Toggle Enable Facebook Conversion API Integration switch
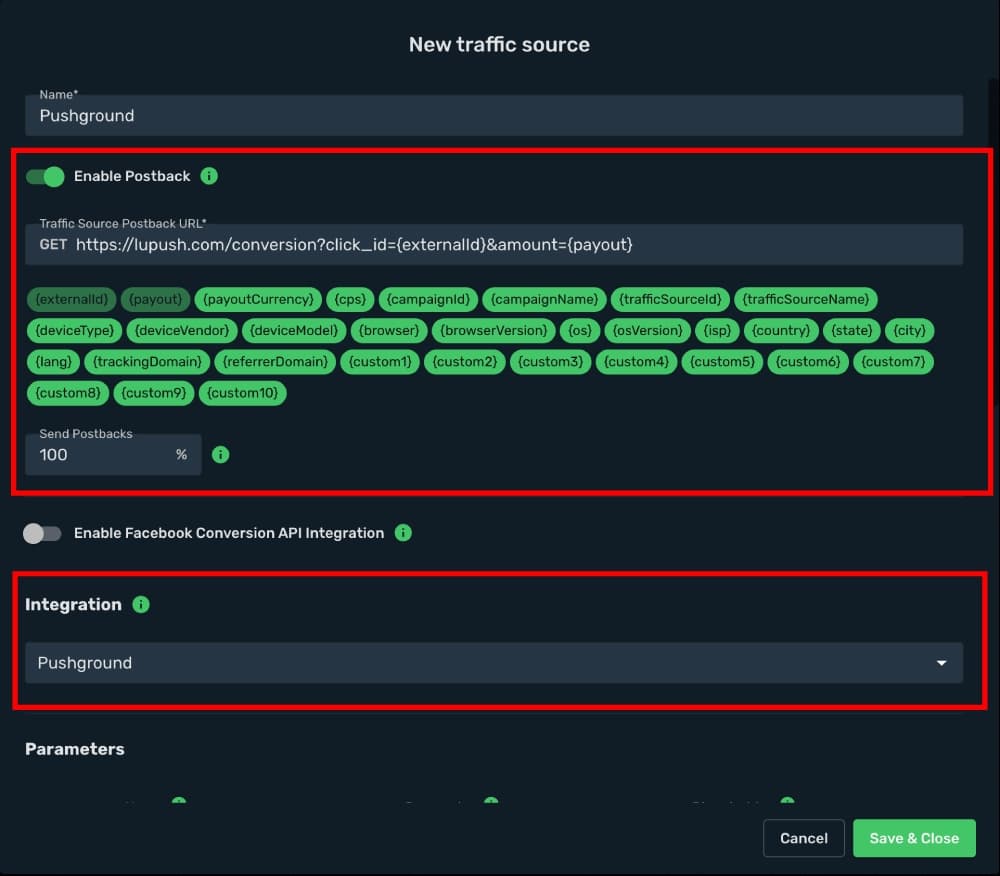This screenshot has width=1000, height=876. (x=43, y=533)
